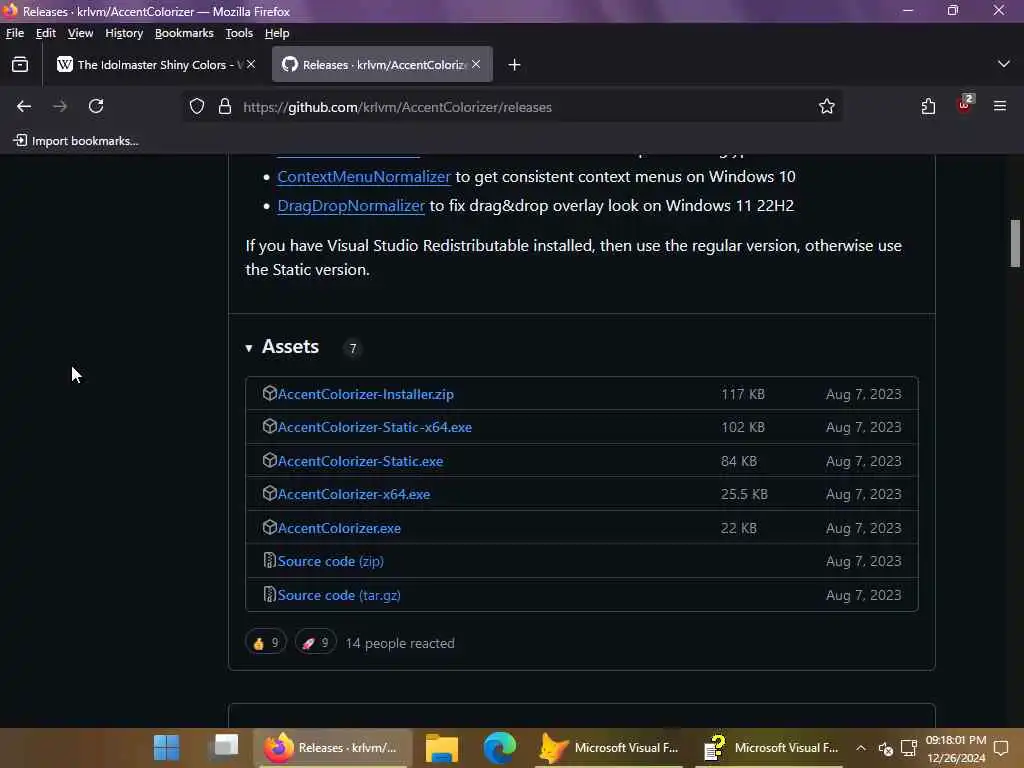Click package icon beside AccentColorizer-Static-x64.exe

(269, 426)
